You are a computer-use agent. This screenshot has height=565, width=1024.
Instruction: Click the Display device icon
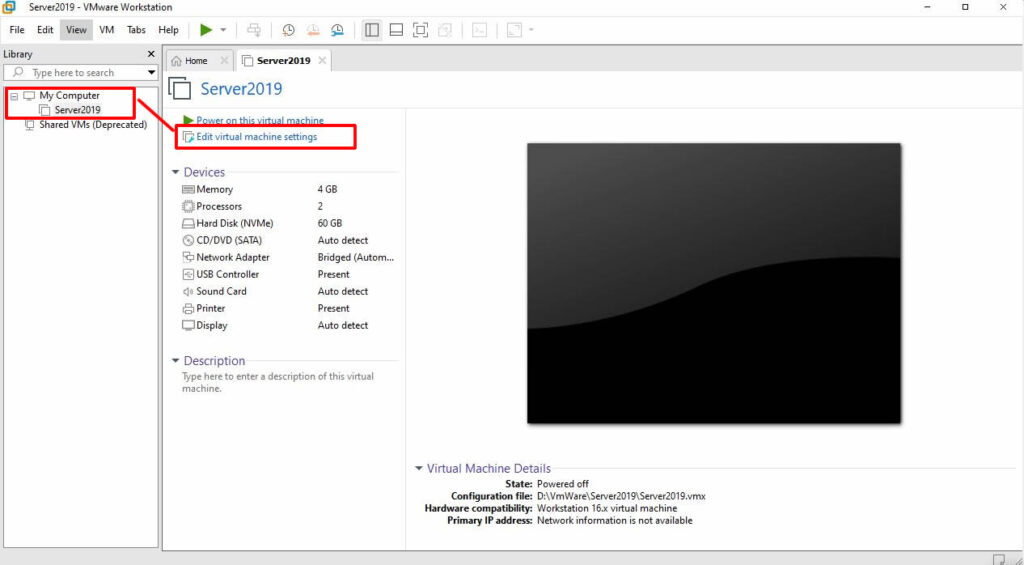[x=188, y=325]
